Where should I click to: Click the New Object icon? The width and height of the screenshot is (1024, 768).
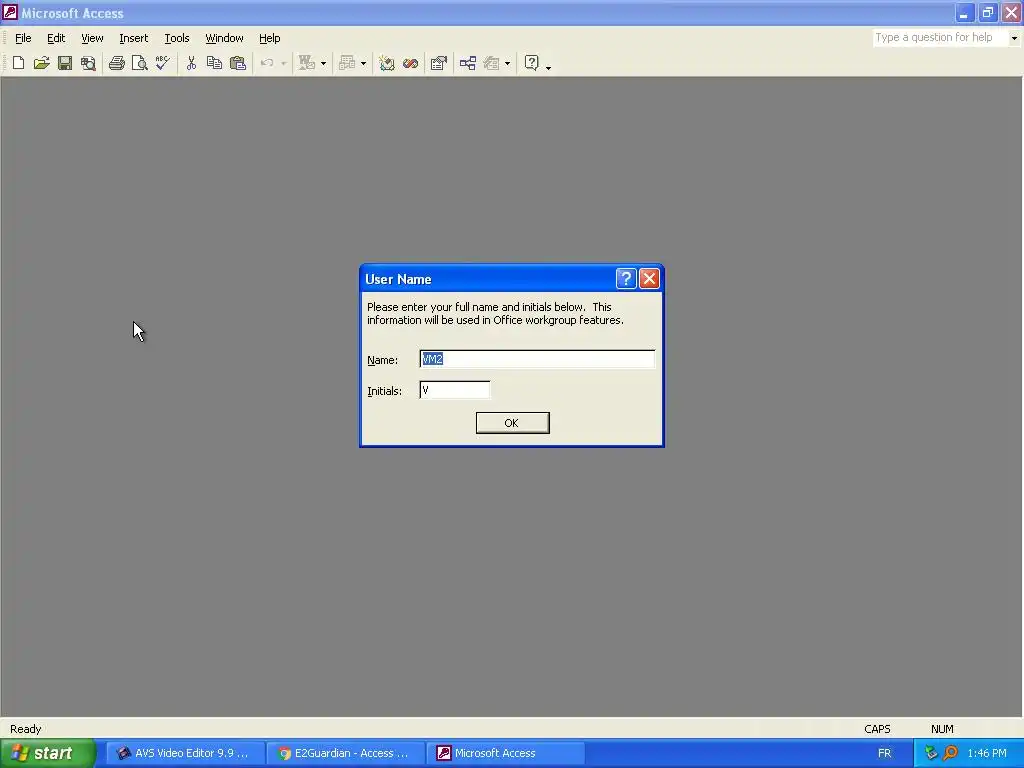point(492,63)
